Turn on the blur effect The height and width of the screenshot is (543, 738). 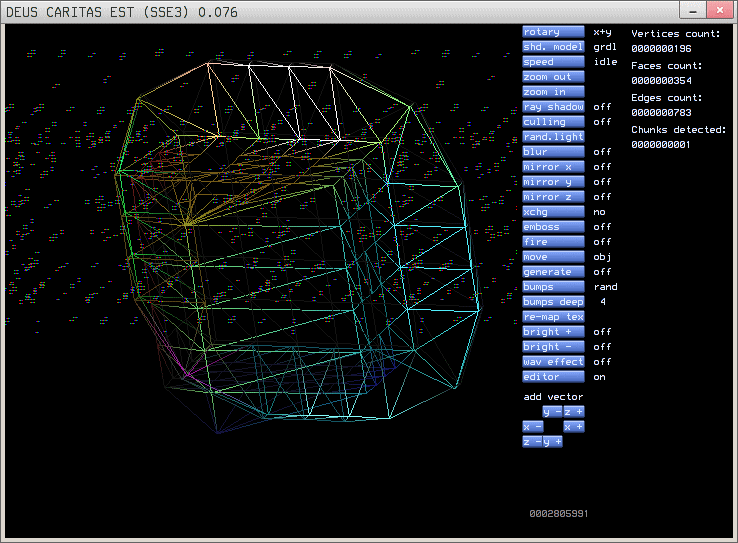point(553,152)
